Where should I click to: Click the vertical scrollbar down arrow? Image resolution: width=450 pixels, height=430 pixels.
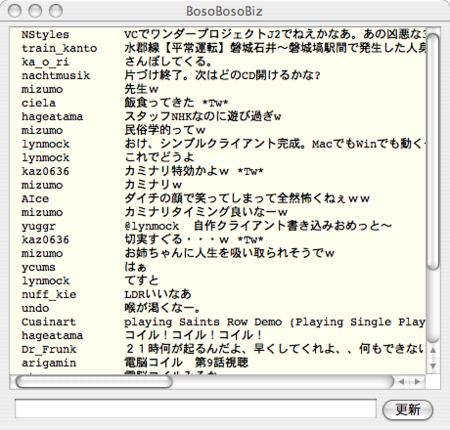(433, 366)
